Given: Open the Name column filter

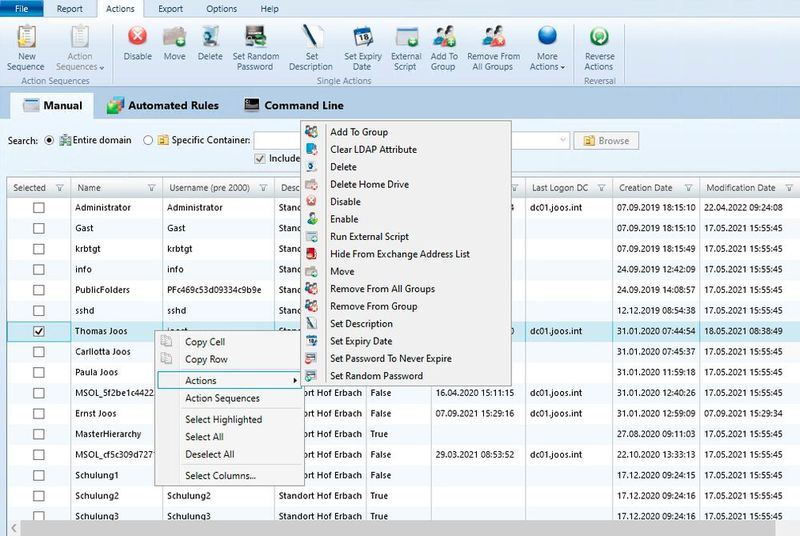Looking at the screenshot, I should (152, 188).
